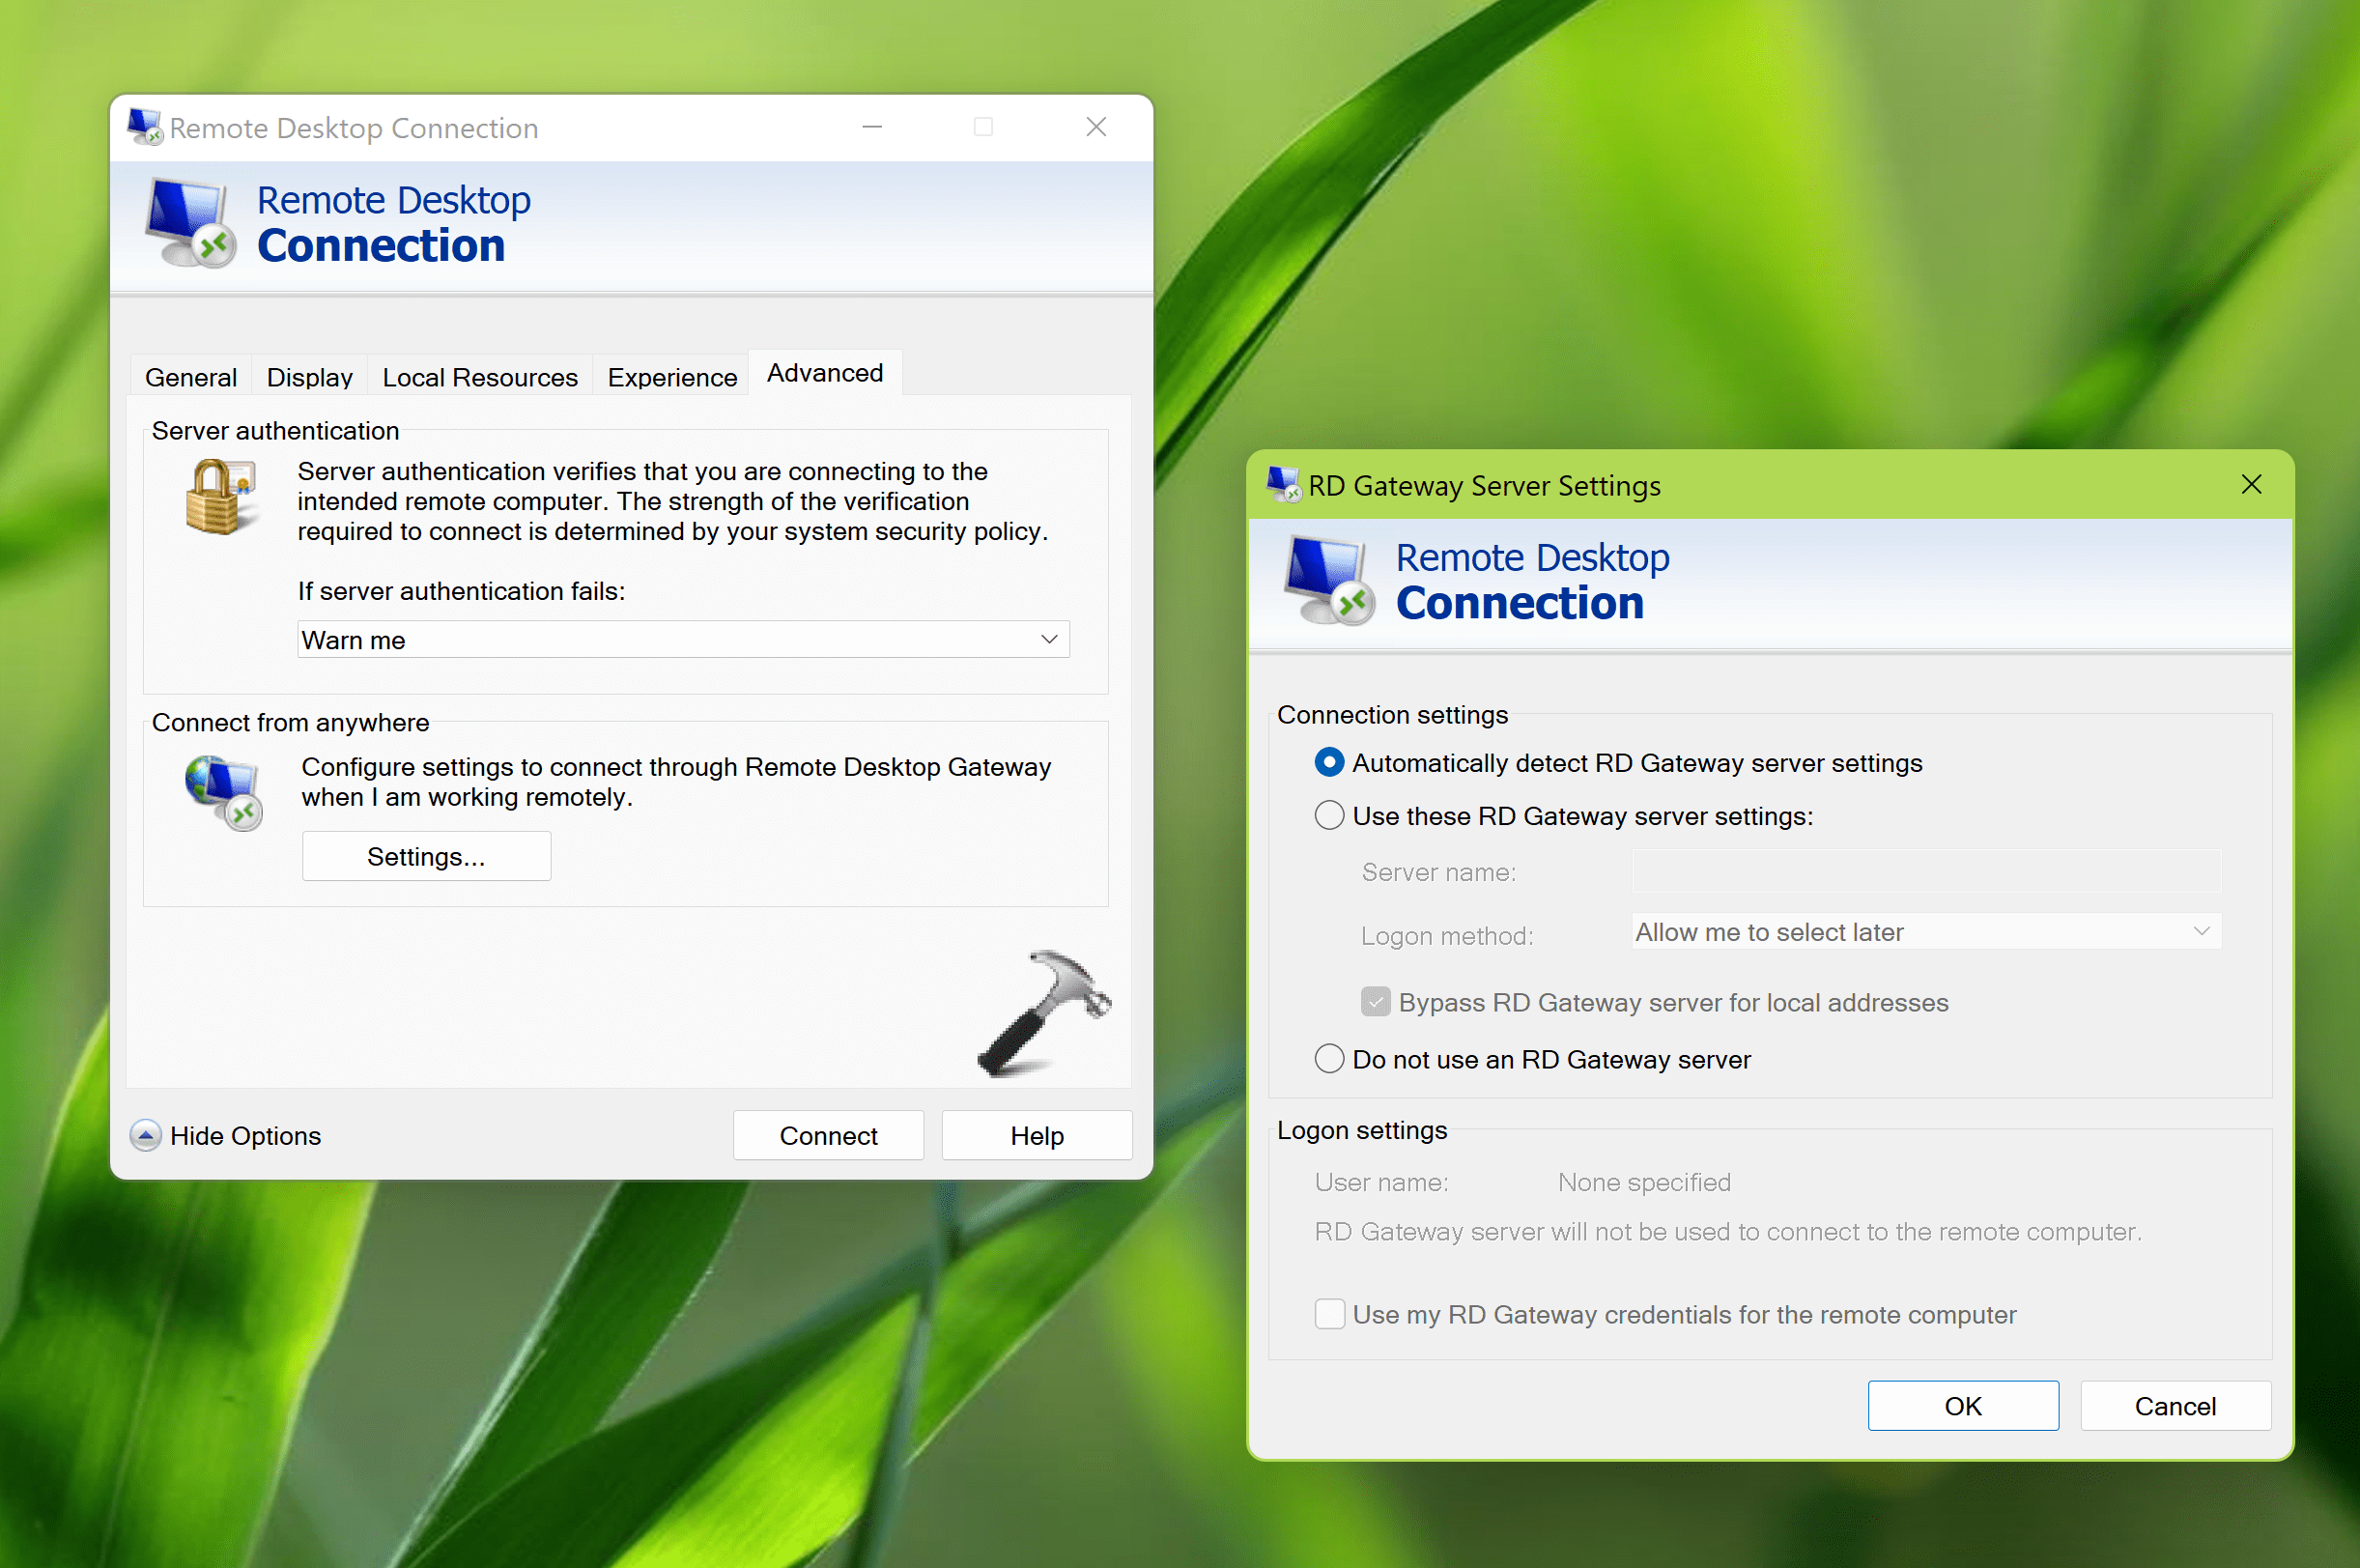Open Remote Desktop Gateway Settings
Image resolution: width=2360 pixels, height=1568 pixels.
click(x=426, y=856)
